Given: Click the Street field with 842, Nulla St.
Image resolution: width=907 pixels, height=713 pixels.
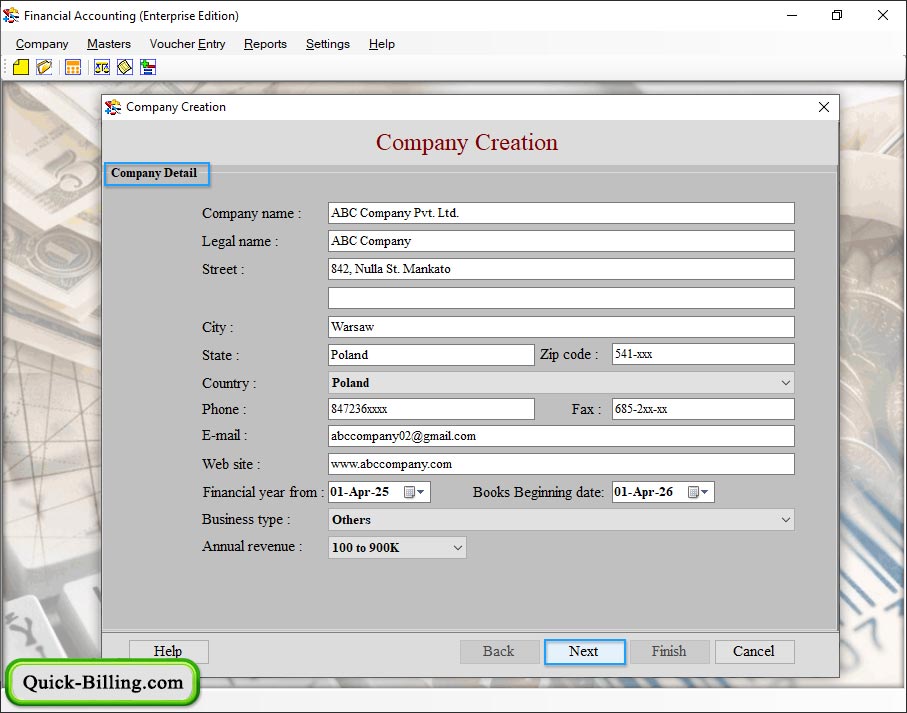Looking at the screenshot, I should tap(561, 269).
